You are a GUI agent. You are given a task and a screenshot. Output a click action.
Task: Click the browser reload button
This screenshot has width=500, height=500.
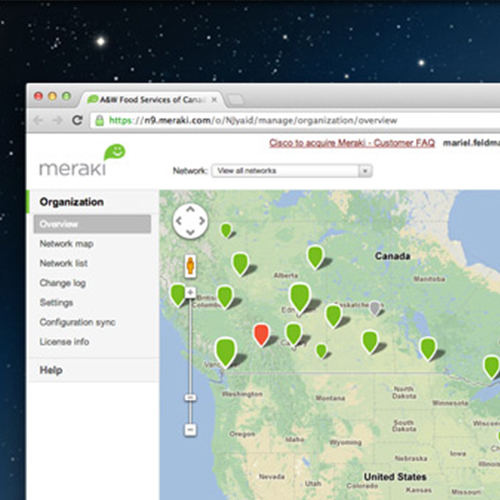(x=77, y=120)
